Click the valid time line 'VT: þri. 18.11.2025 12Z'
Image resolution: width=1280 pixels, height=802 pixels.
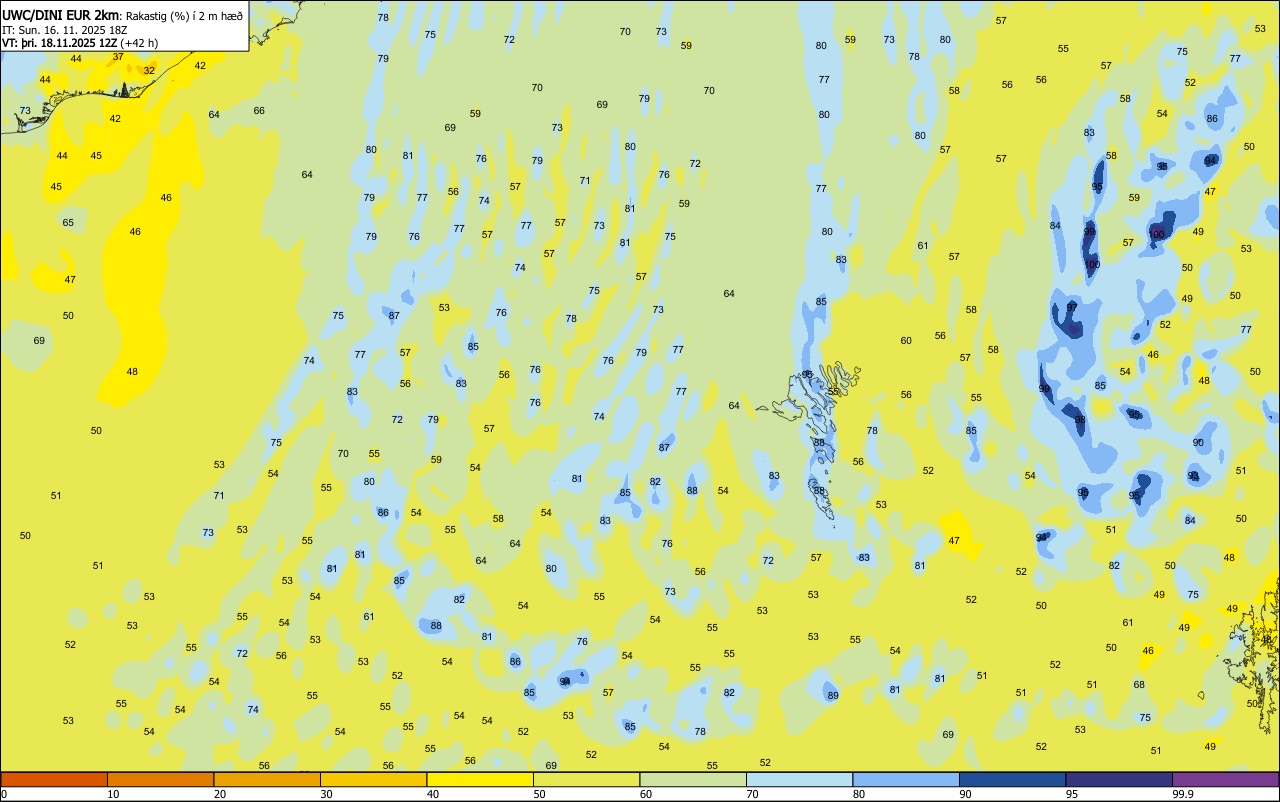point(59,43)
